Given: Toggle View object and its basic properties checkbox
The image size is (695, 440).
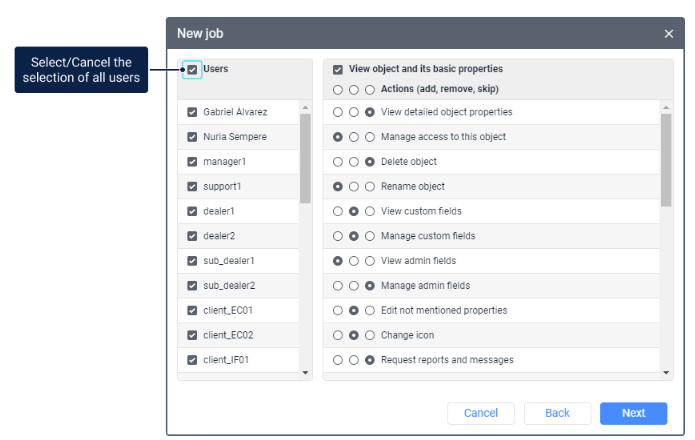Looking at the screenshot, I should (x=338, y=70).
